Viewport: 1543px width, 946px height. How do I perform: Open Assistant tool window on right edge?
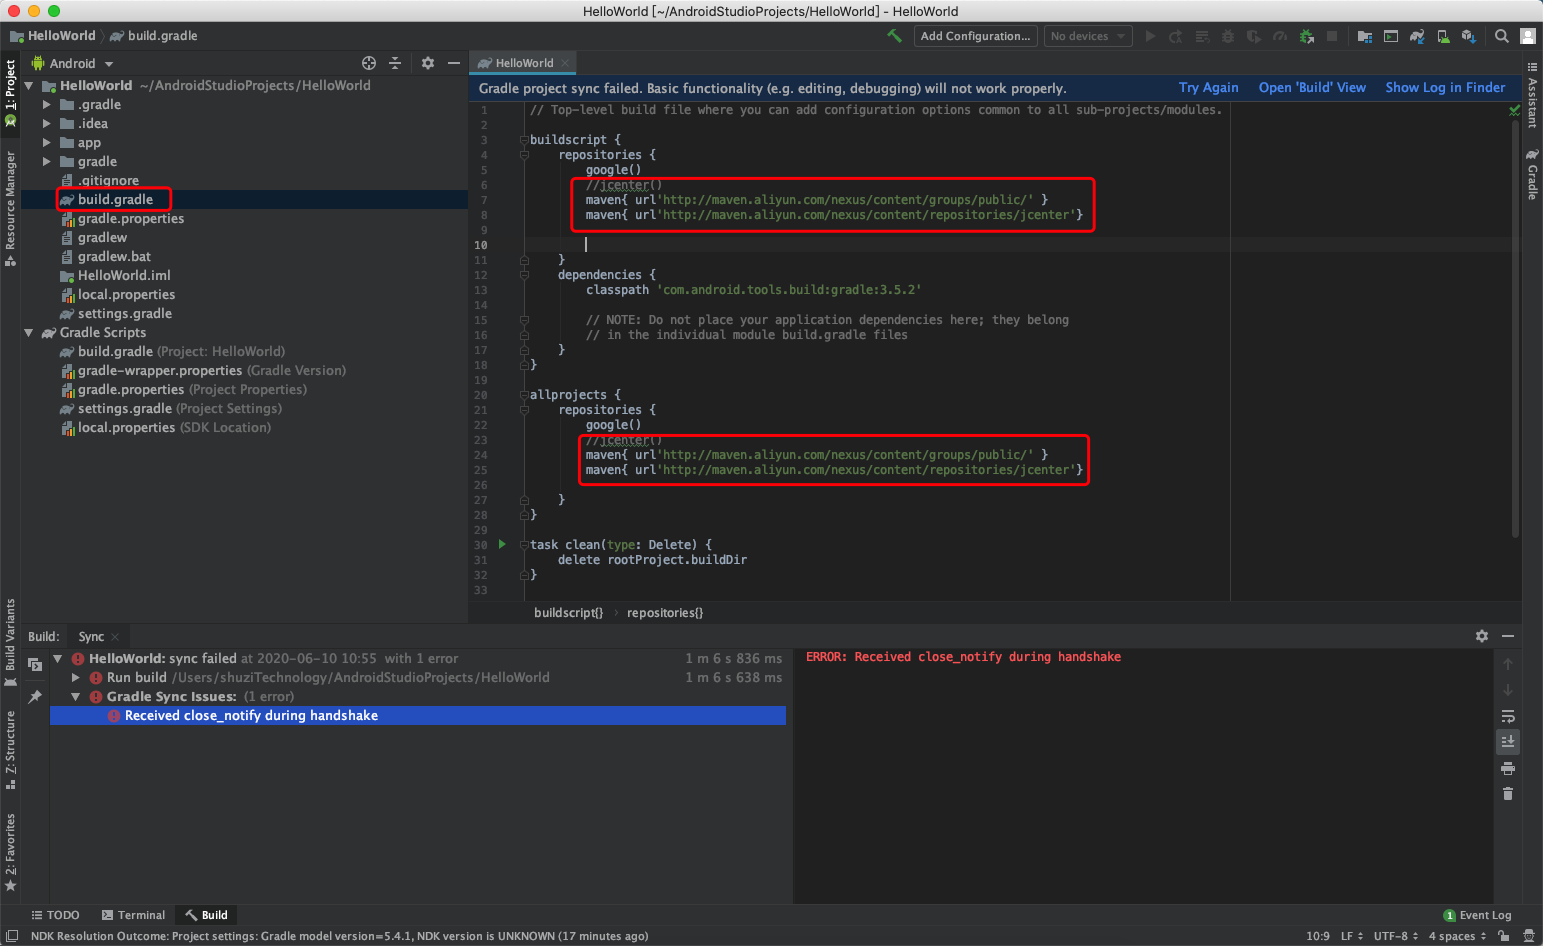click(x=1532, y=95)
